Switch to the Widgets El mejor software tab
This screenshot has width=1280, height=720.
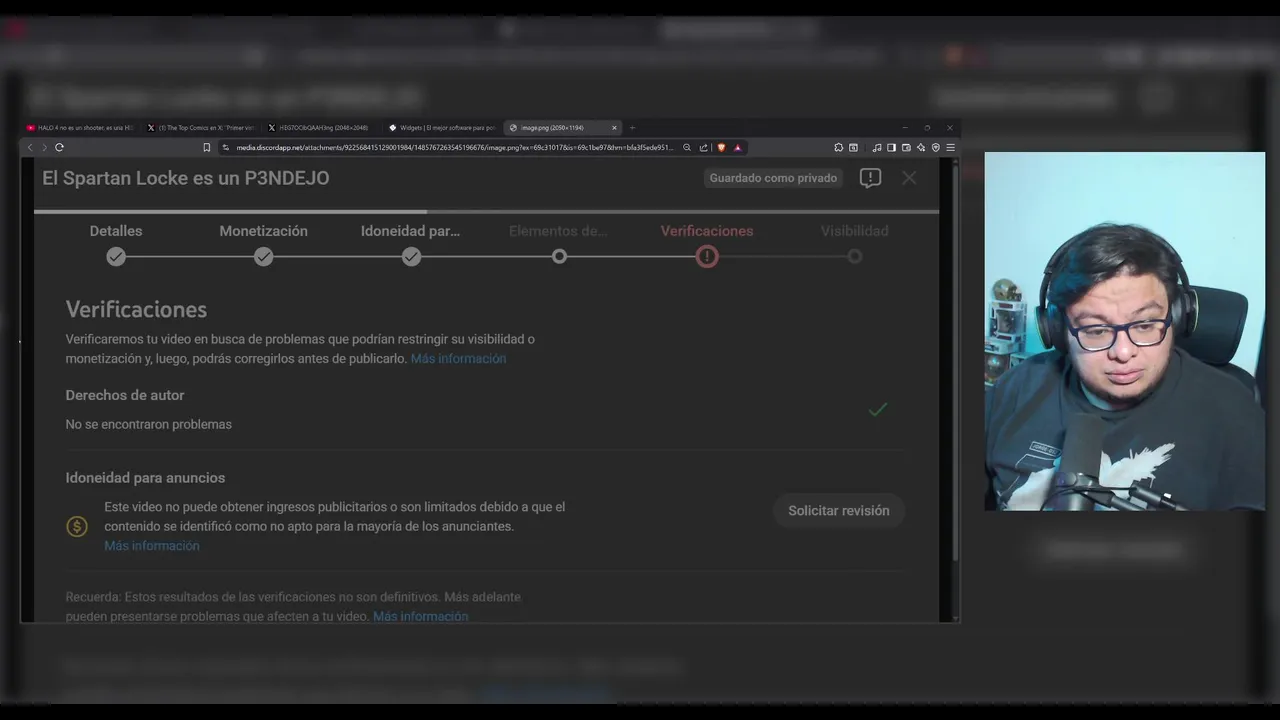point(442,128)
